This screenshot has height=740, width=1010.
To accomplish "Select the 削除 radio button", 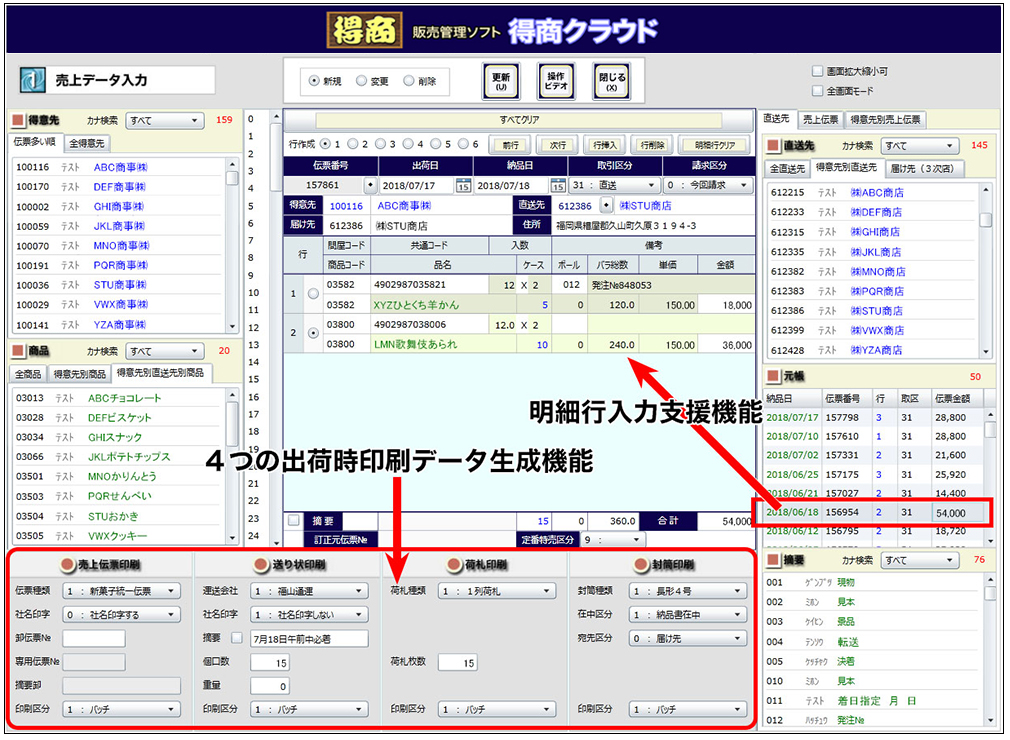I will pos(408,81).
